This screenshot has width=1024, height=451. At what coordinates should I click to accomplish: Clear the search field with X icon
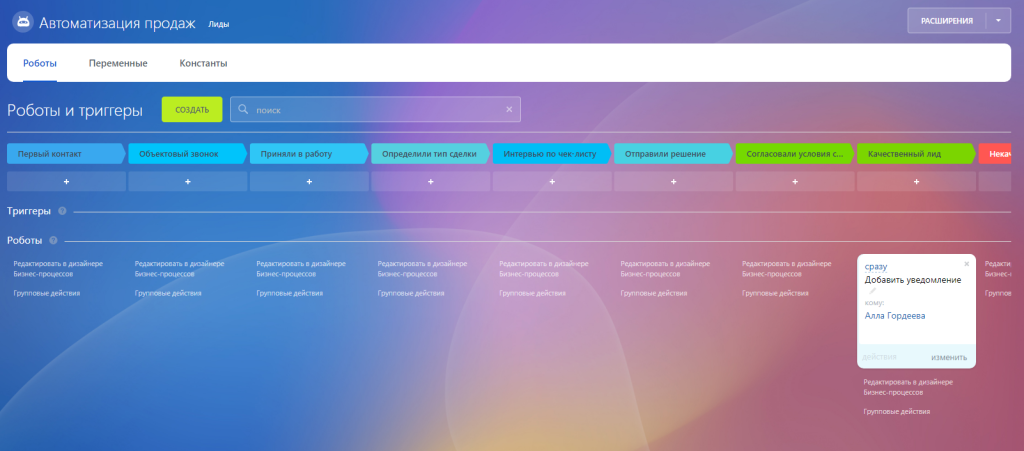point(508,109)
